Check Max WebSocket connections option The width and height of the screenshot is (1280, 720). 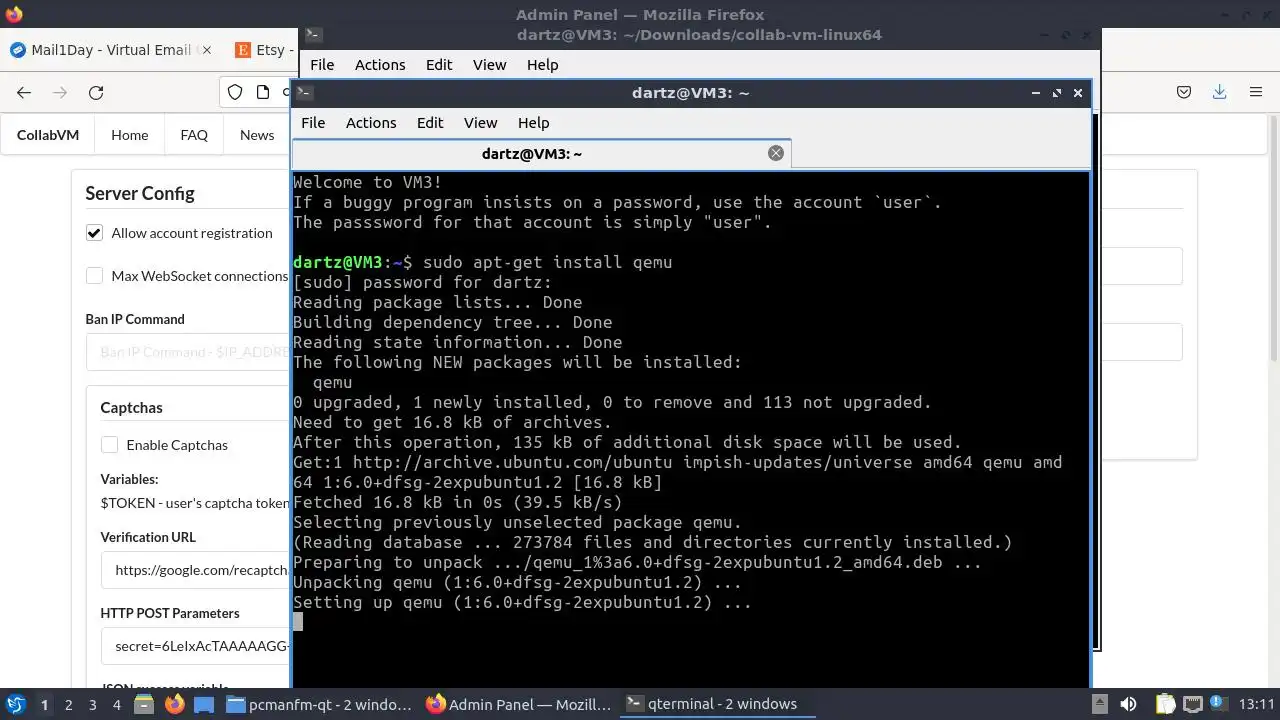coord(94,276)
